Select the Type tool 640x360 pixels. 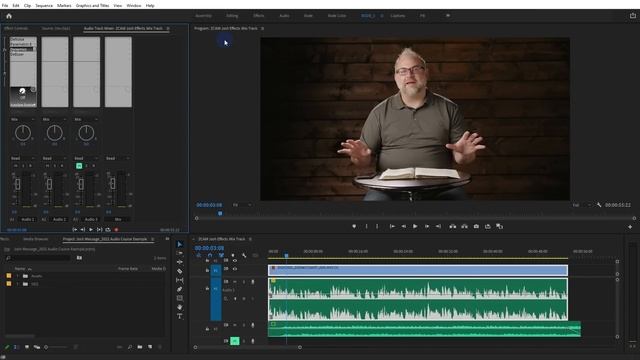(x=180, y=316)
